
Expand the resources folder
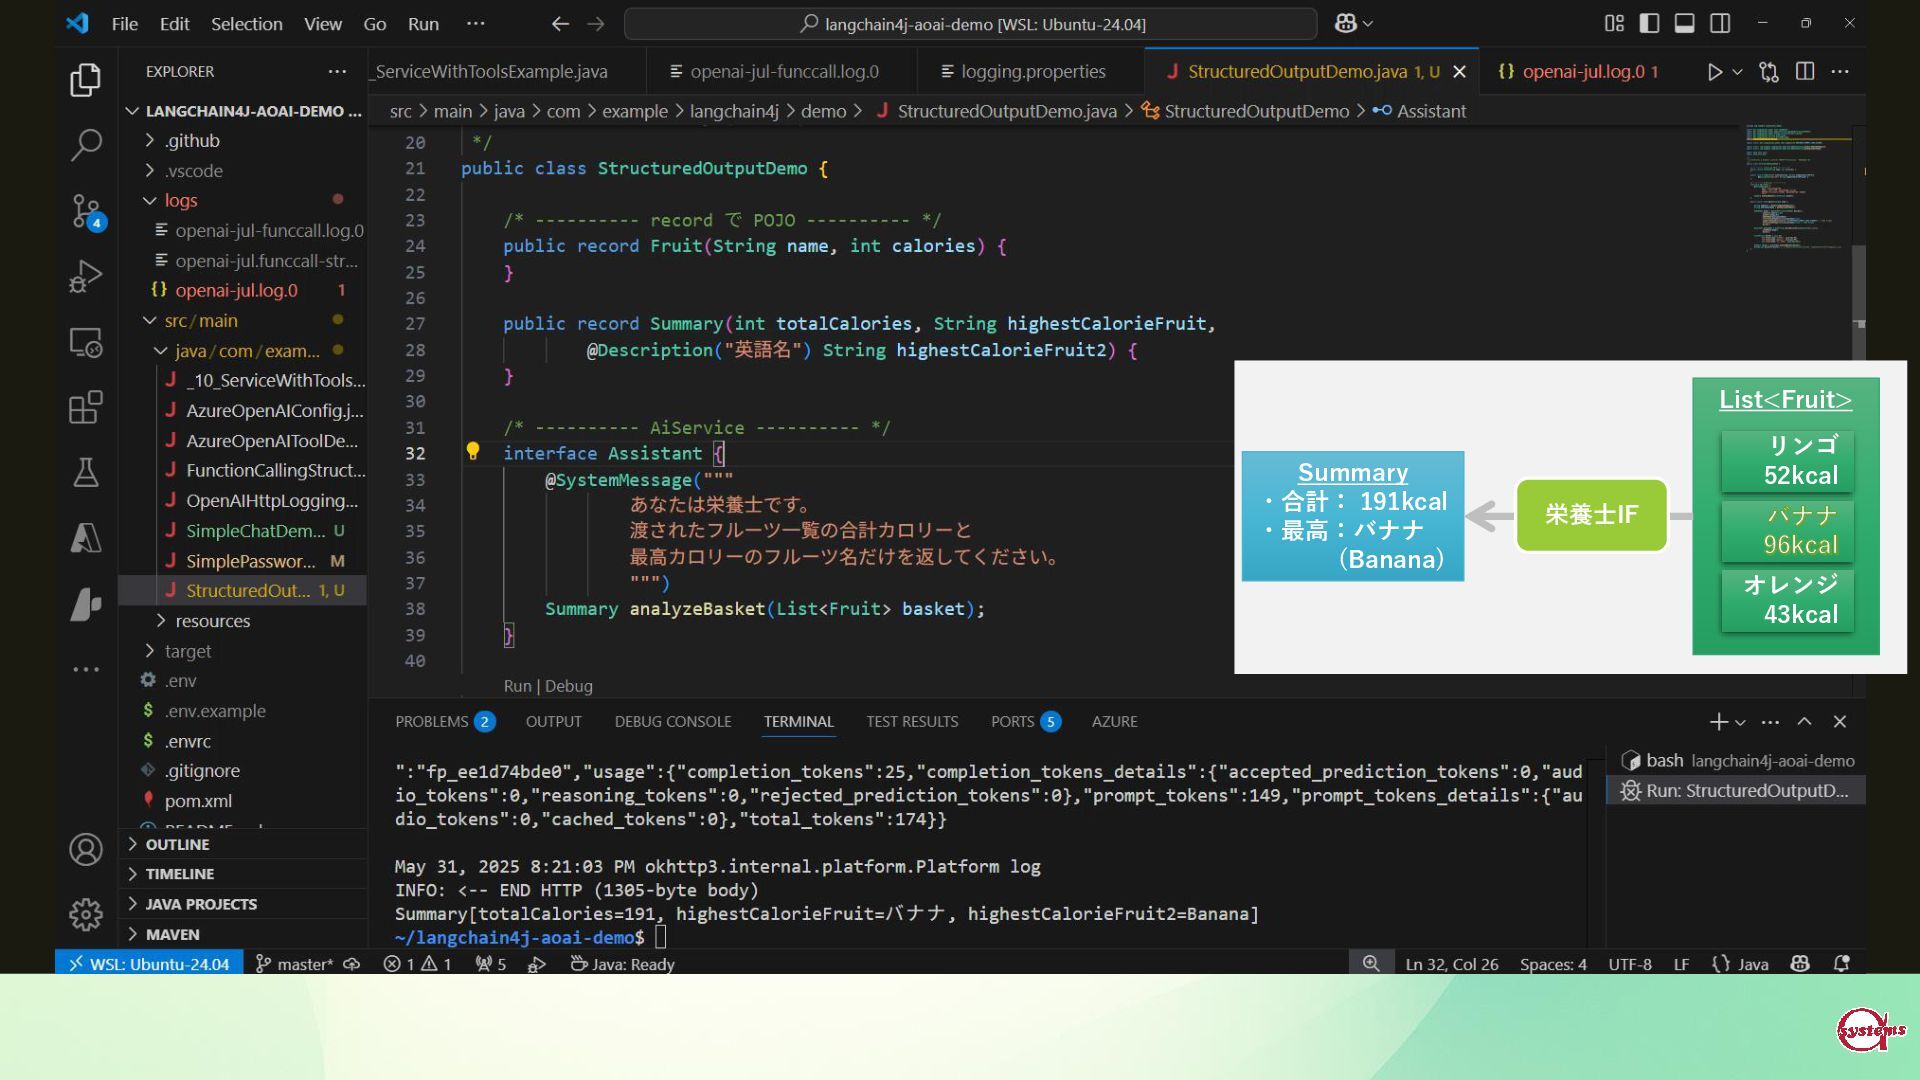[242, 620]
